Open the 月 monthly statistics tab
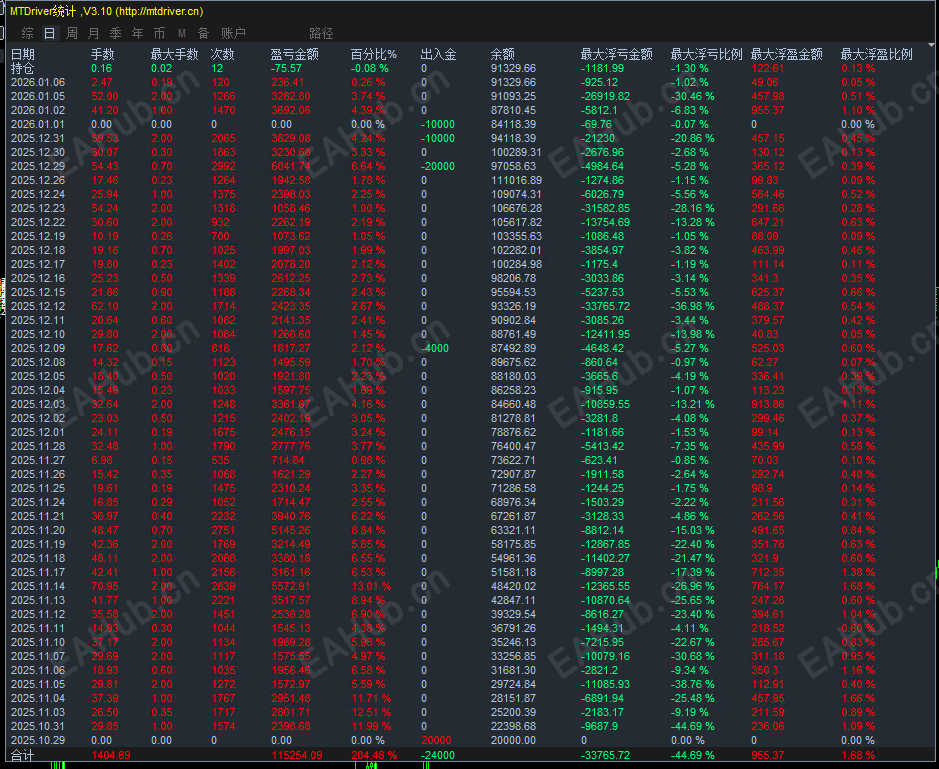The width and height of the screenshot is (939, 769). pyautogui.click(x=94, y=34)
